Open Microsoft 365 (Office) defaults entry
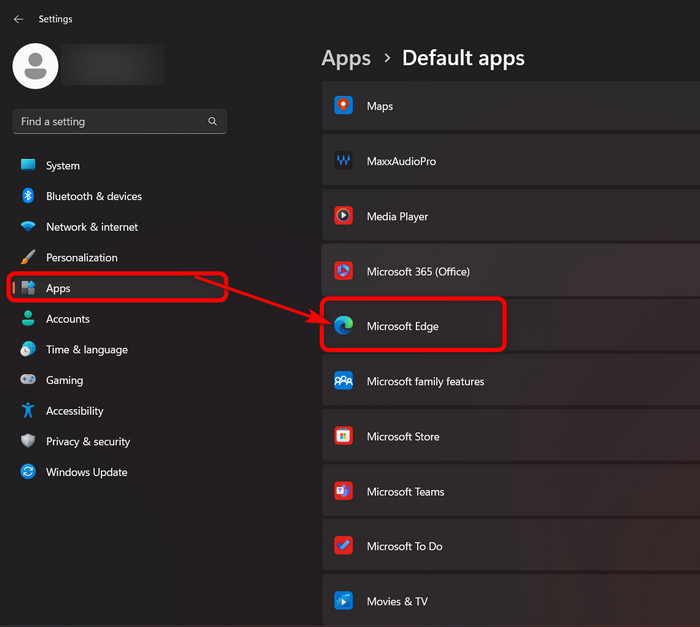Screen dimensions: 700x627 tap(511, 271)
